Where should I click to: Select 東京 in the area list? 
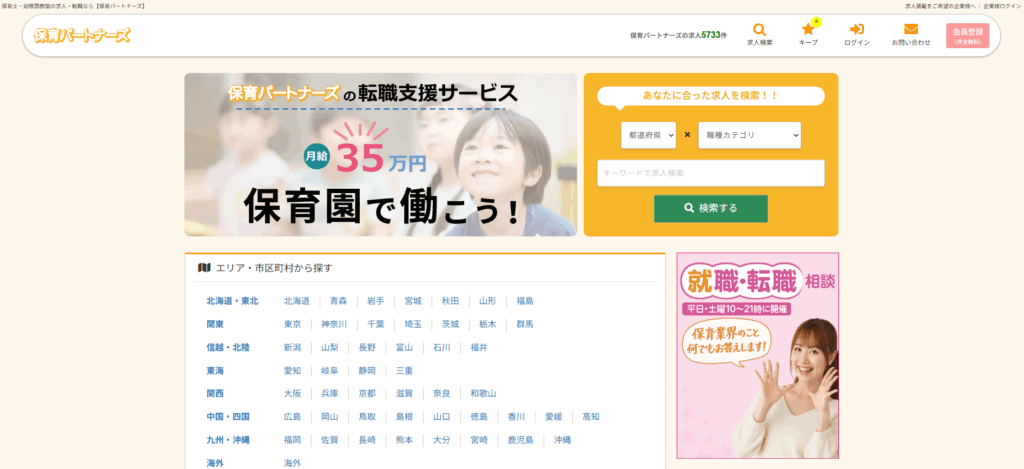(292, 324)
